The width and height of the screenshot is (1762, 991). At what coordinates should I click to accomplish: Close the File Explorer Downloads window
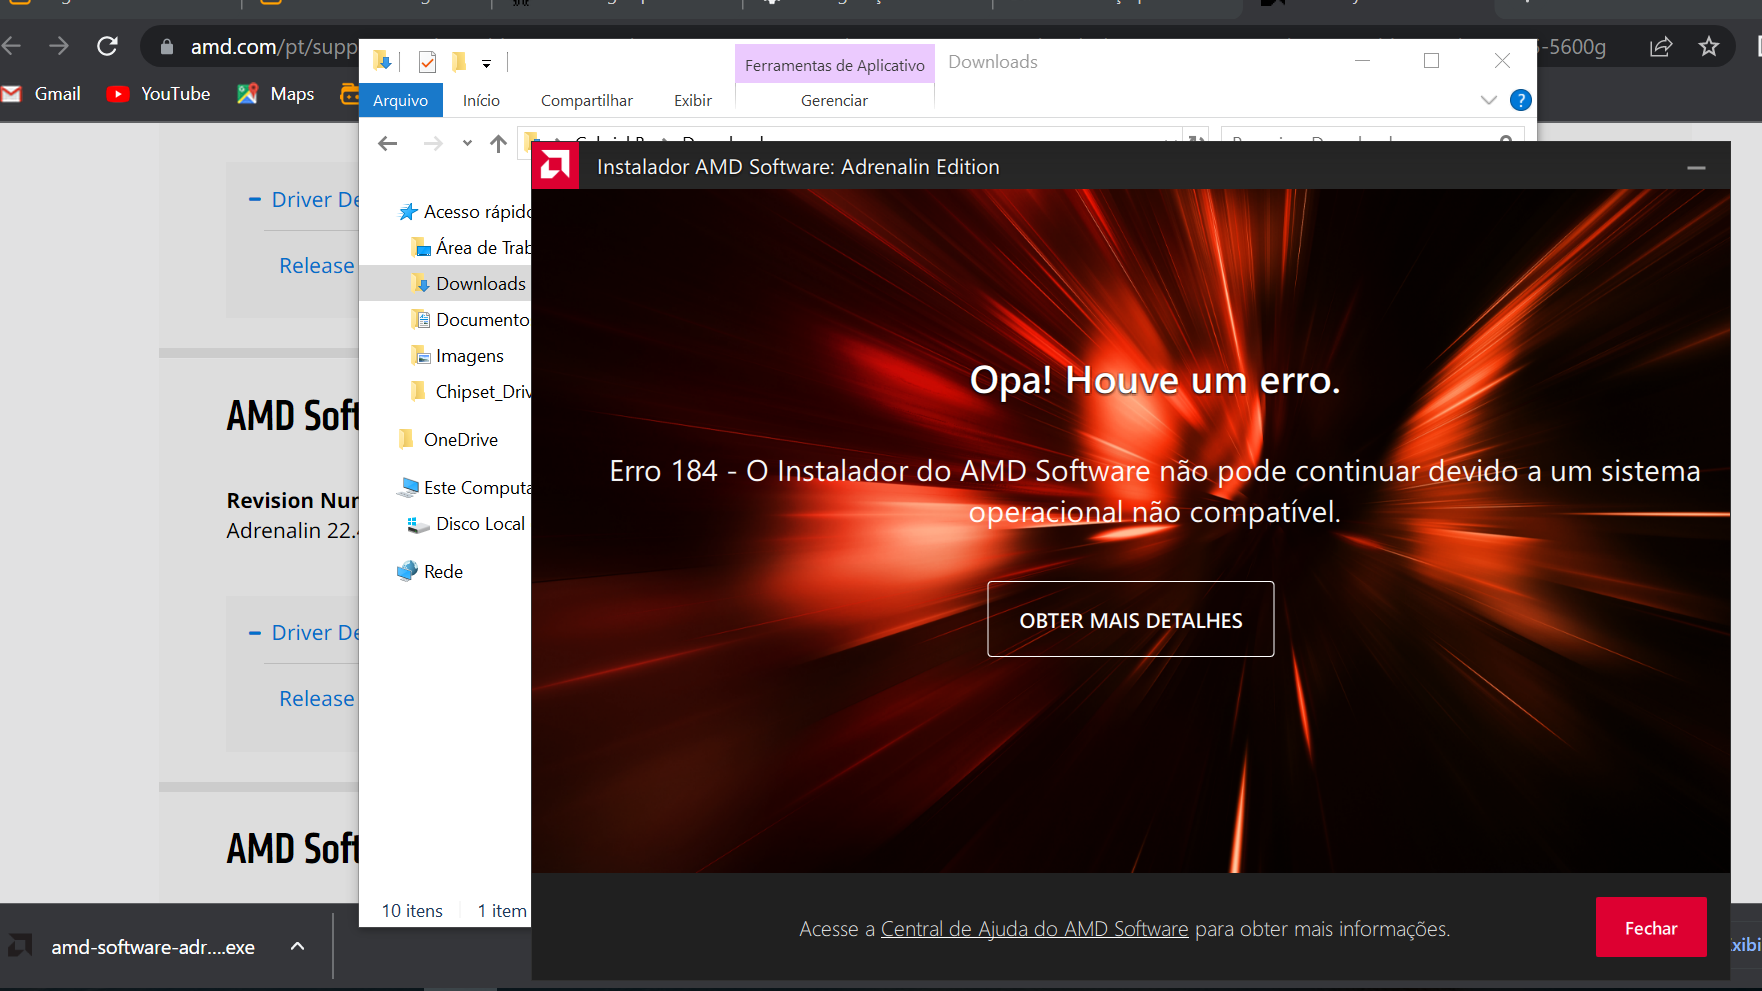[x=1502, y=61]
